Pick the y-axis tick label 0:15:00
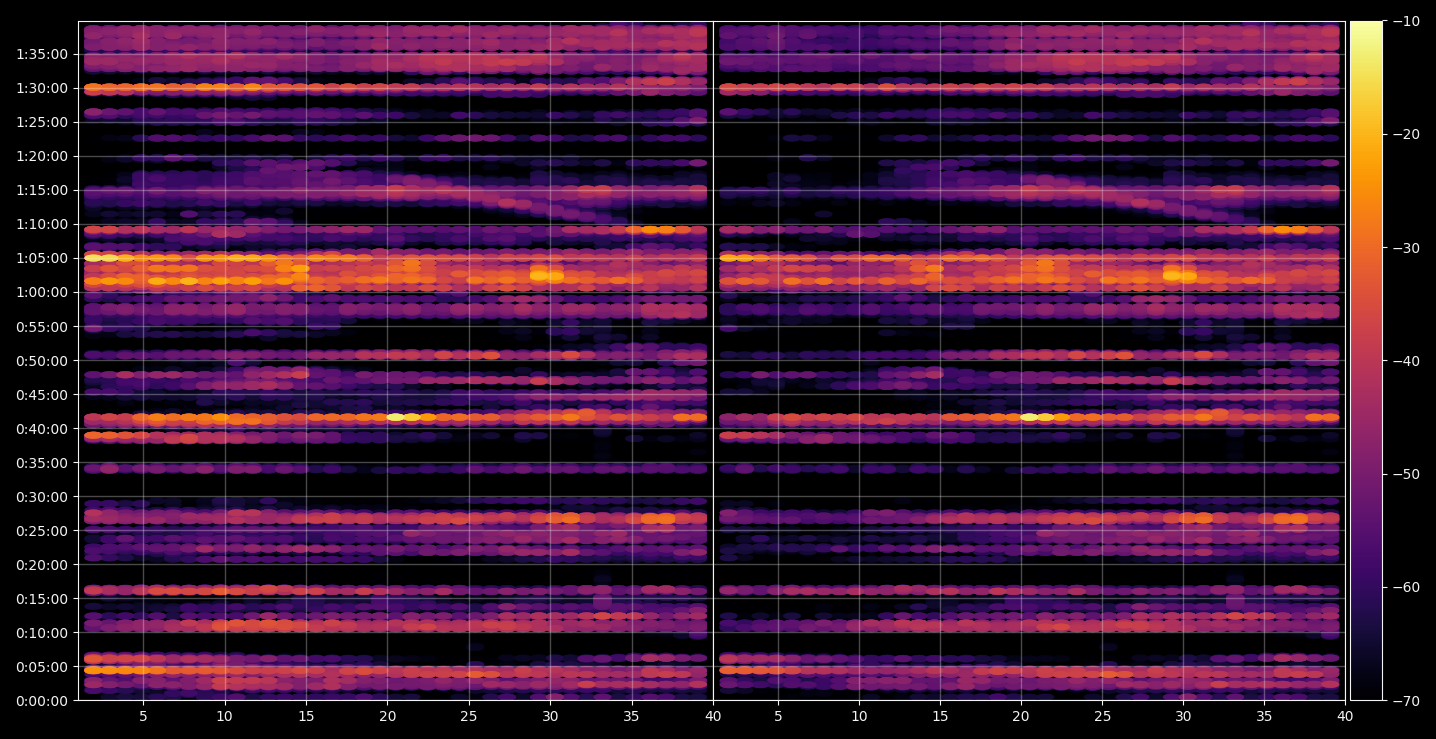The image size is (1436, 739). click(42, 598)
